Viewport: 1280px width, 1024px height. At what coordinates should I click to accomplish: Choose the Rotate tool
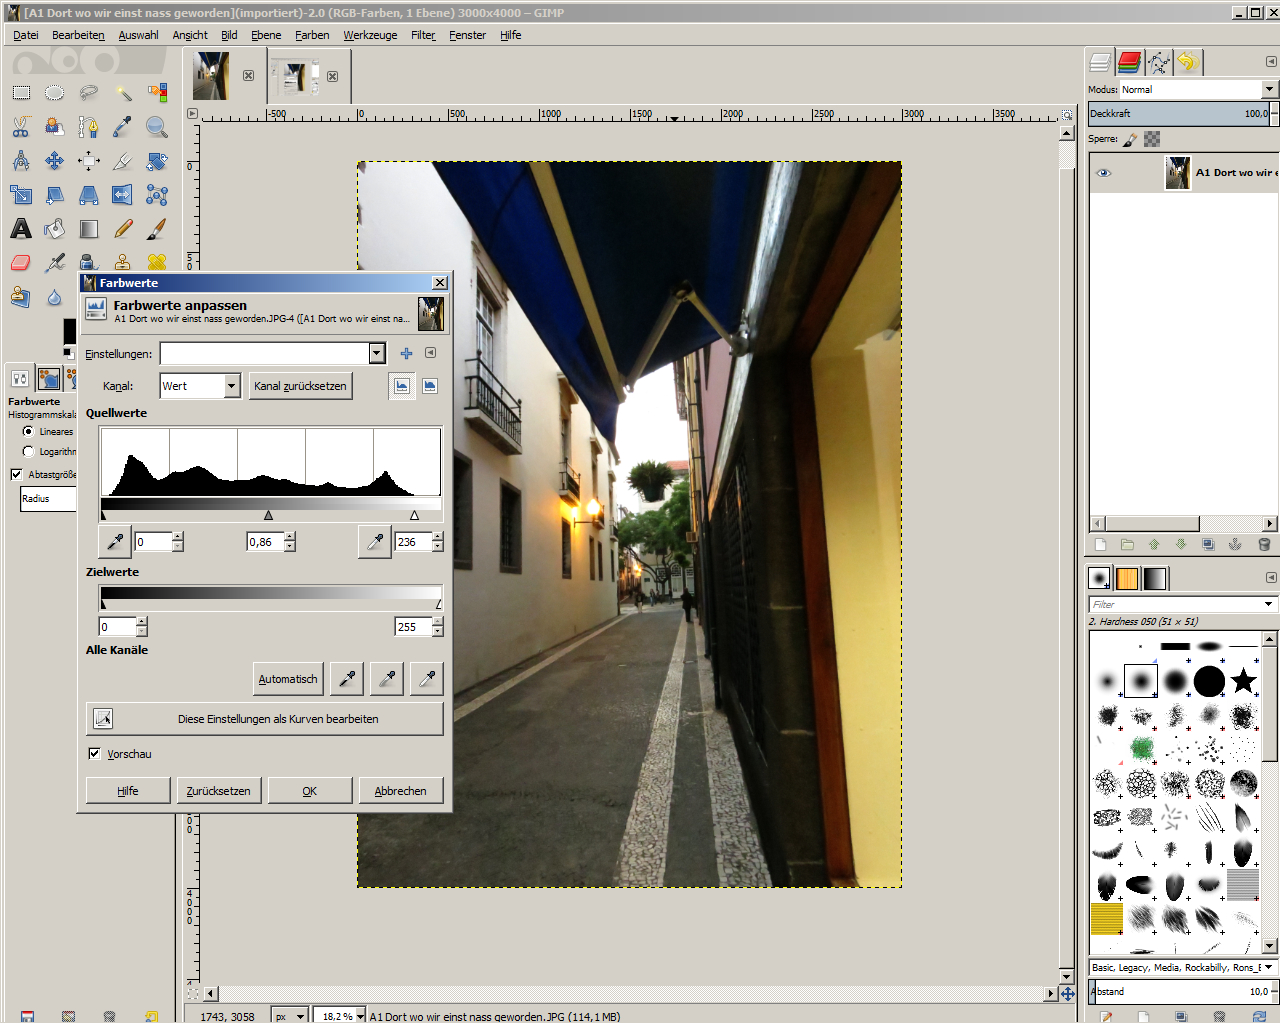pyautogui.click(x=157, y=161)
